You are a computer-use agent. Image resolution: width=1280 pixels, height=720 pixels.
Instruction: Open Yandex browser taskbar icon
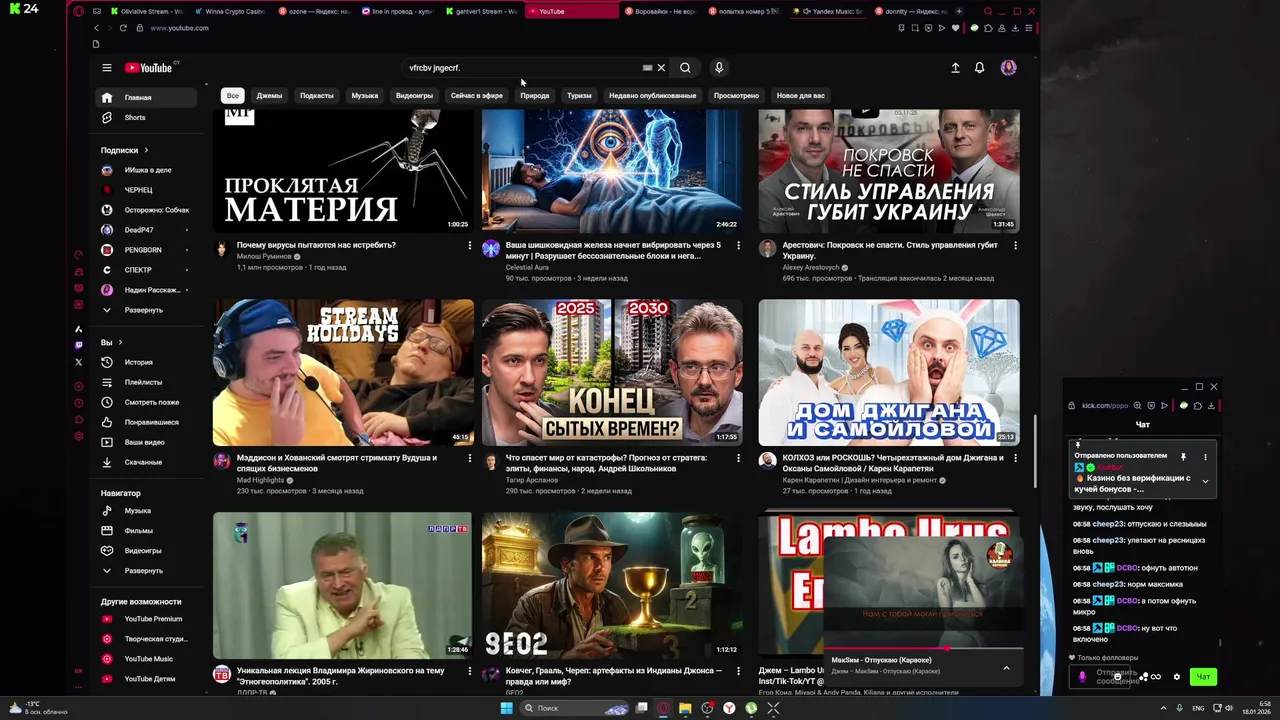point(729,708)
